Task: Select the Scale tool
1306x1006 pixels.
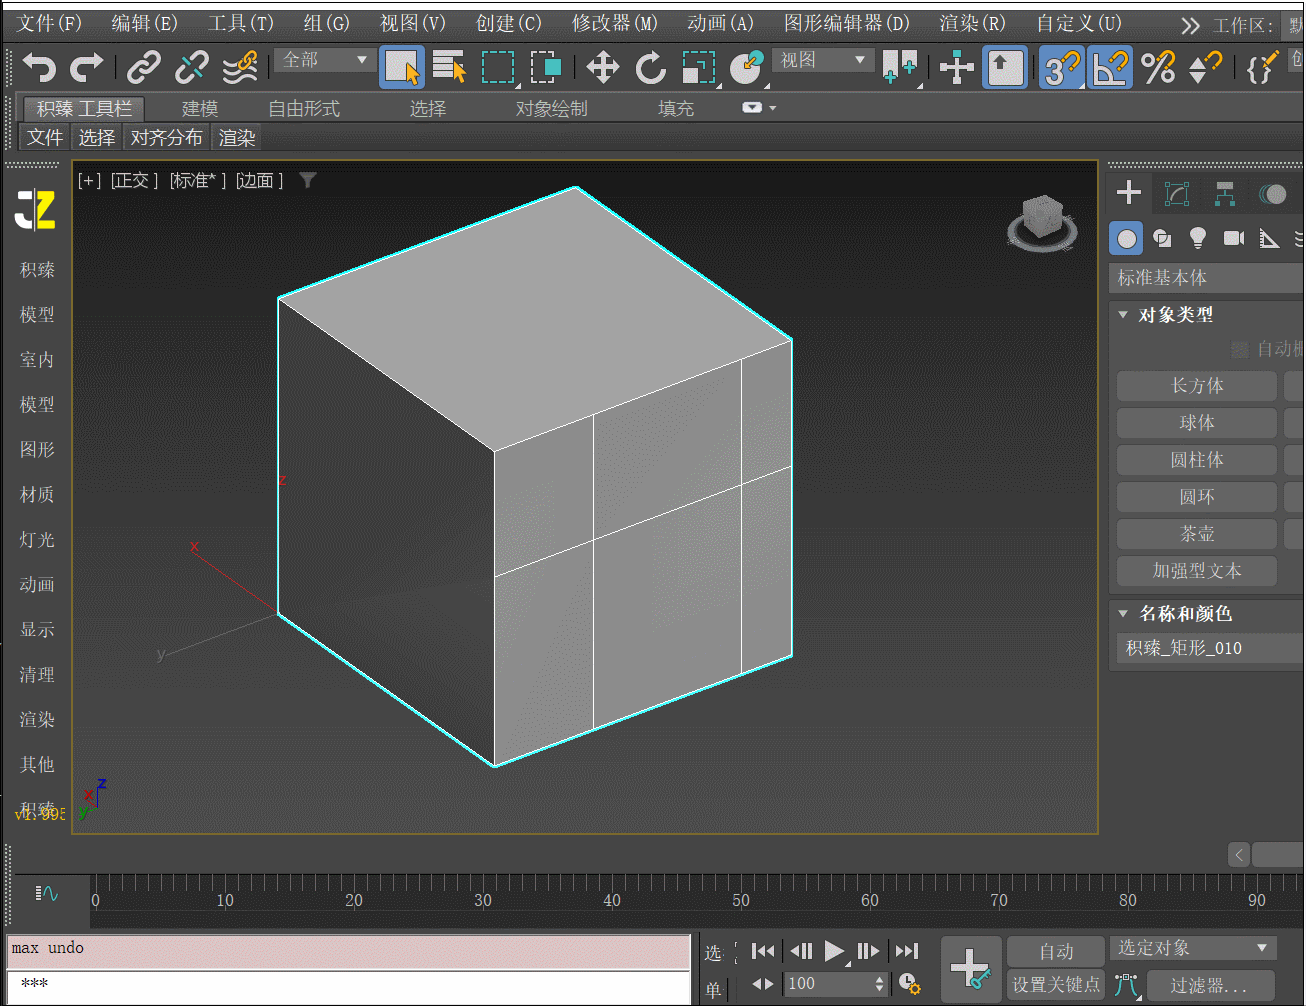Action: pyautogui.click(x=699, y=68)
